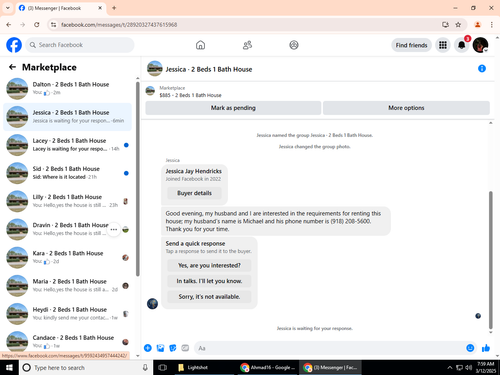Send quick response Sorry, it's not available.
This screenshot has height=375, width=500.
tap(209, 297)
